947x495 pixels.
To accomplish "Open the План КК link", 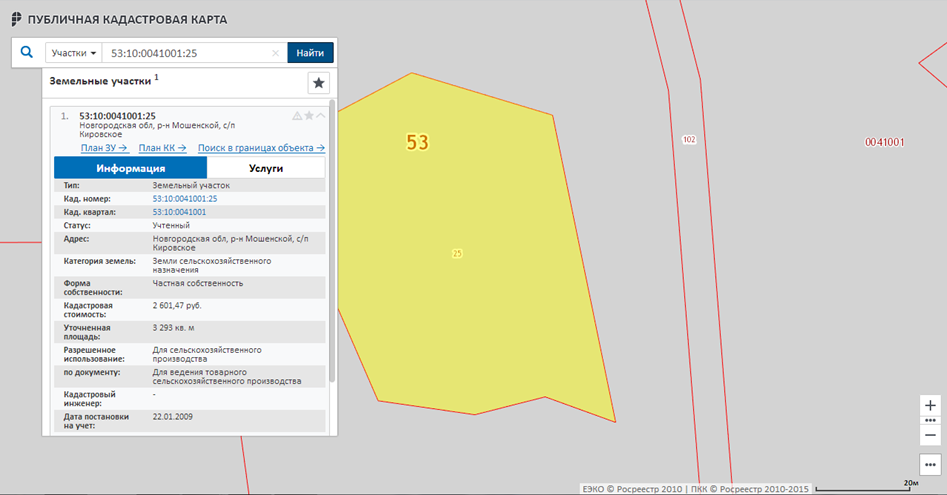I will [162, 147].
